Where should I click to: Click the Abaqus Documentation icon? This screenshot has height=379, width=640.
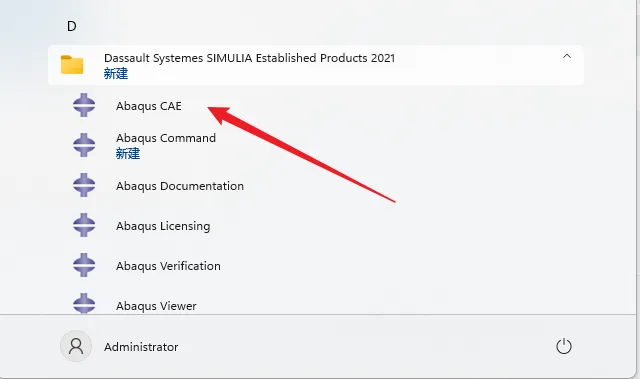pyautogui.click(x=84, y=185)
